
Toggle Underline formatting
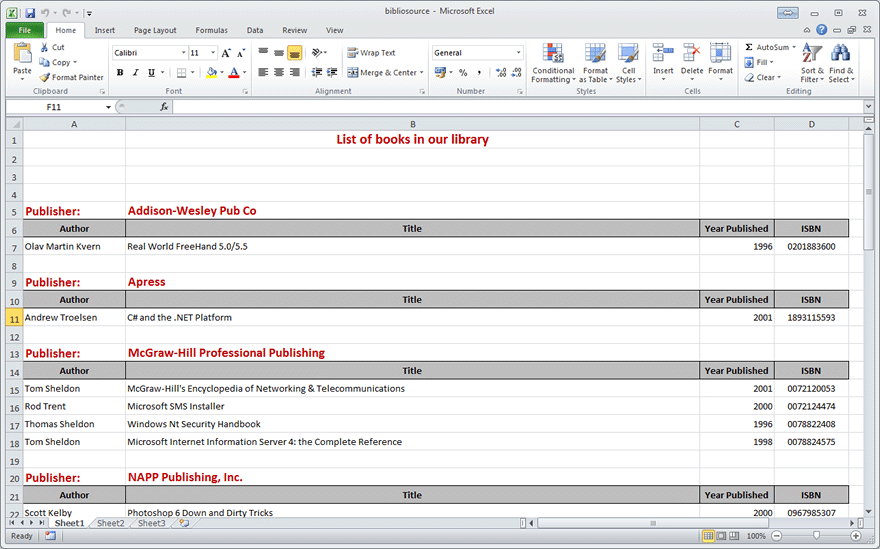pos(151,72)
